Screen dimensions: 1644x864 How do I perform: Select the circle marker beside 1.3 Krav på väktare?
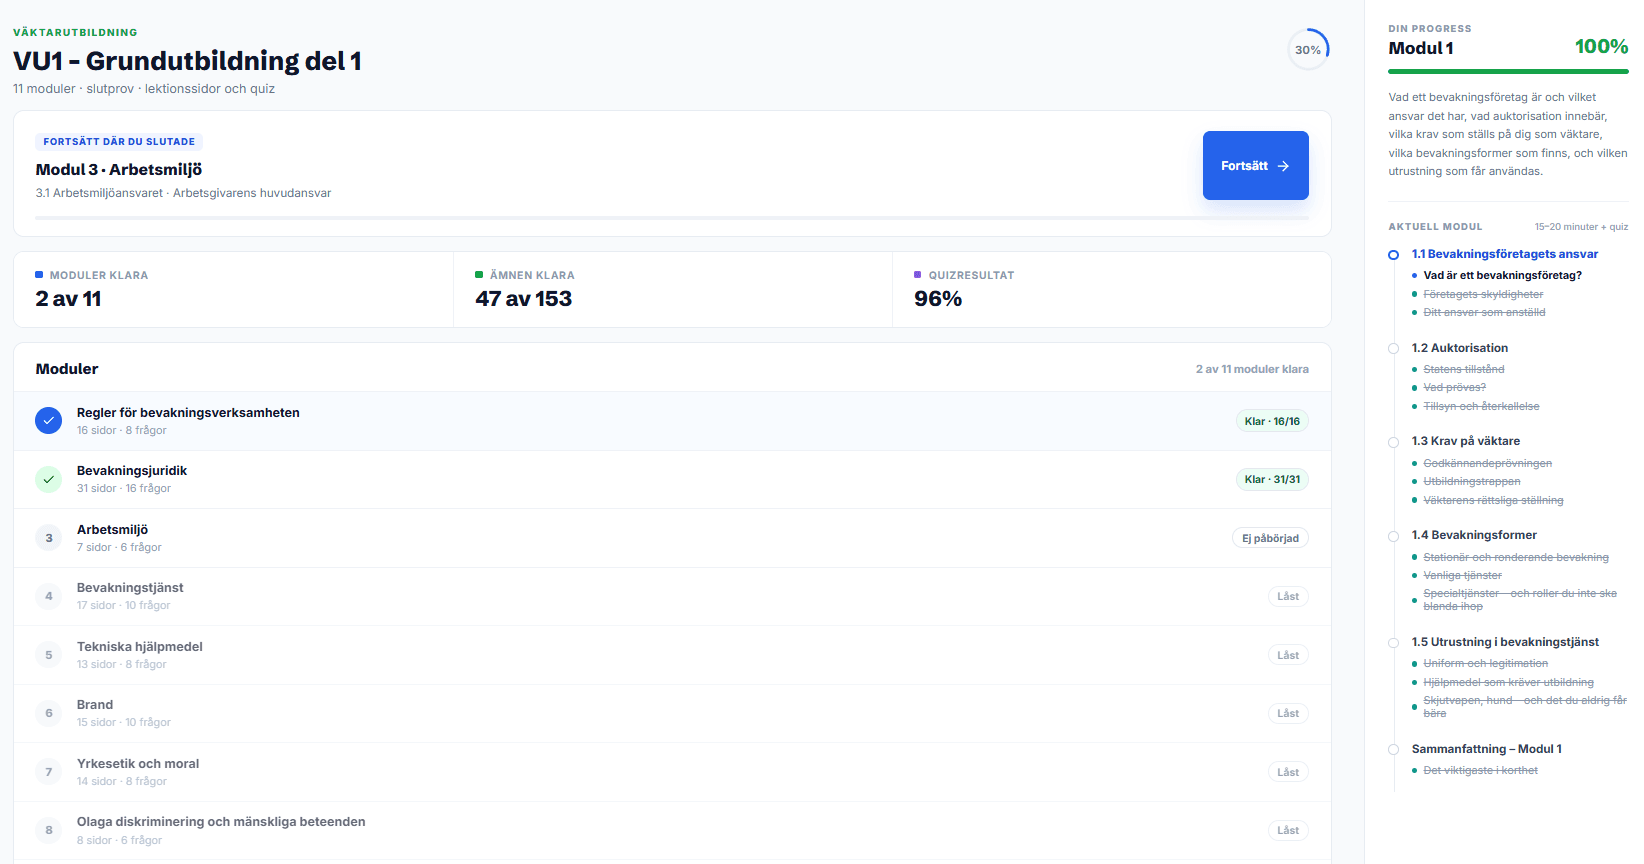point(1393,442)
